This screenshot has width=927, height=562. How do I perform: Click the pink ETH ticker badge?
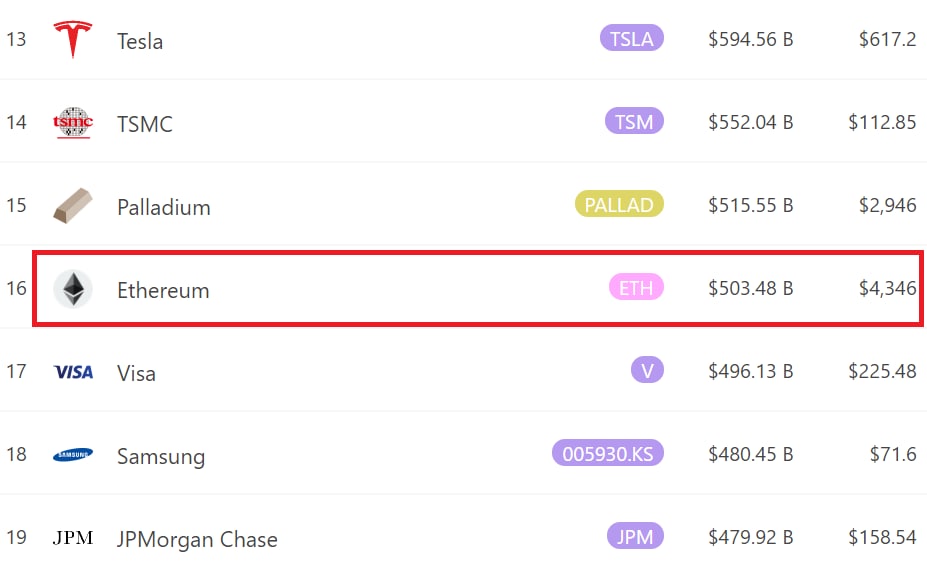pos(636,287)
